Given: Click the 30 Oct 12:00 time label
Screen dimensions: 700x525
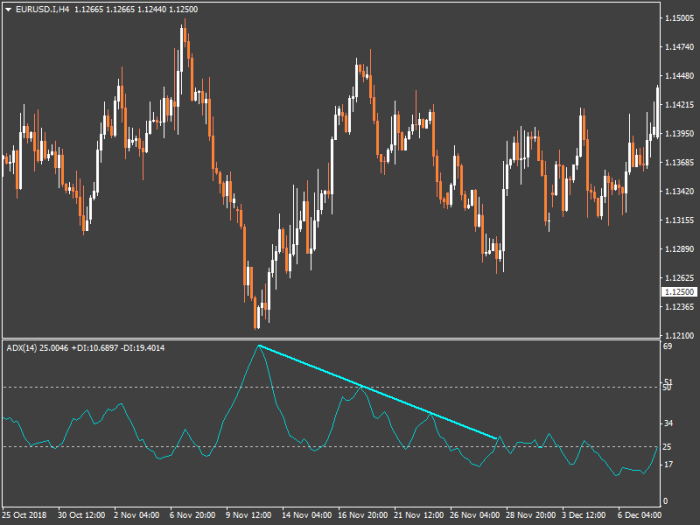Looking at the screenshot, I should [81, 515].
